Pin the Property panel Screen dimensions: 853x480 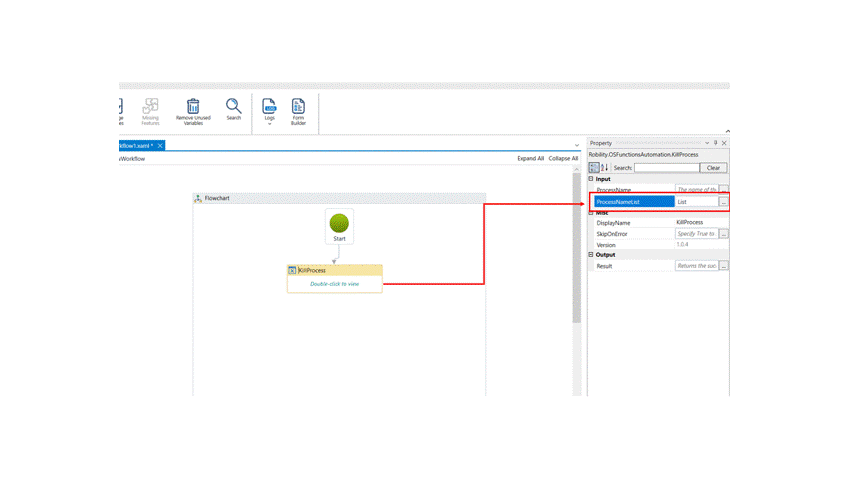coord(715,143)
